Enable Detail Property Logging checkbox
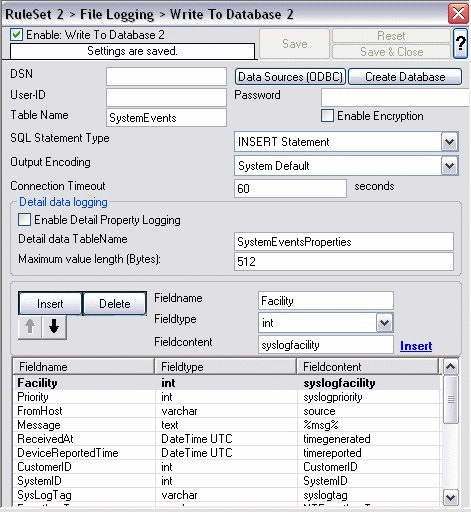471x512 pixels. tap(25, 220)
